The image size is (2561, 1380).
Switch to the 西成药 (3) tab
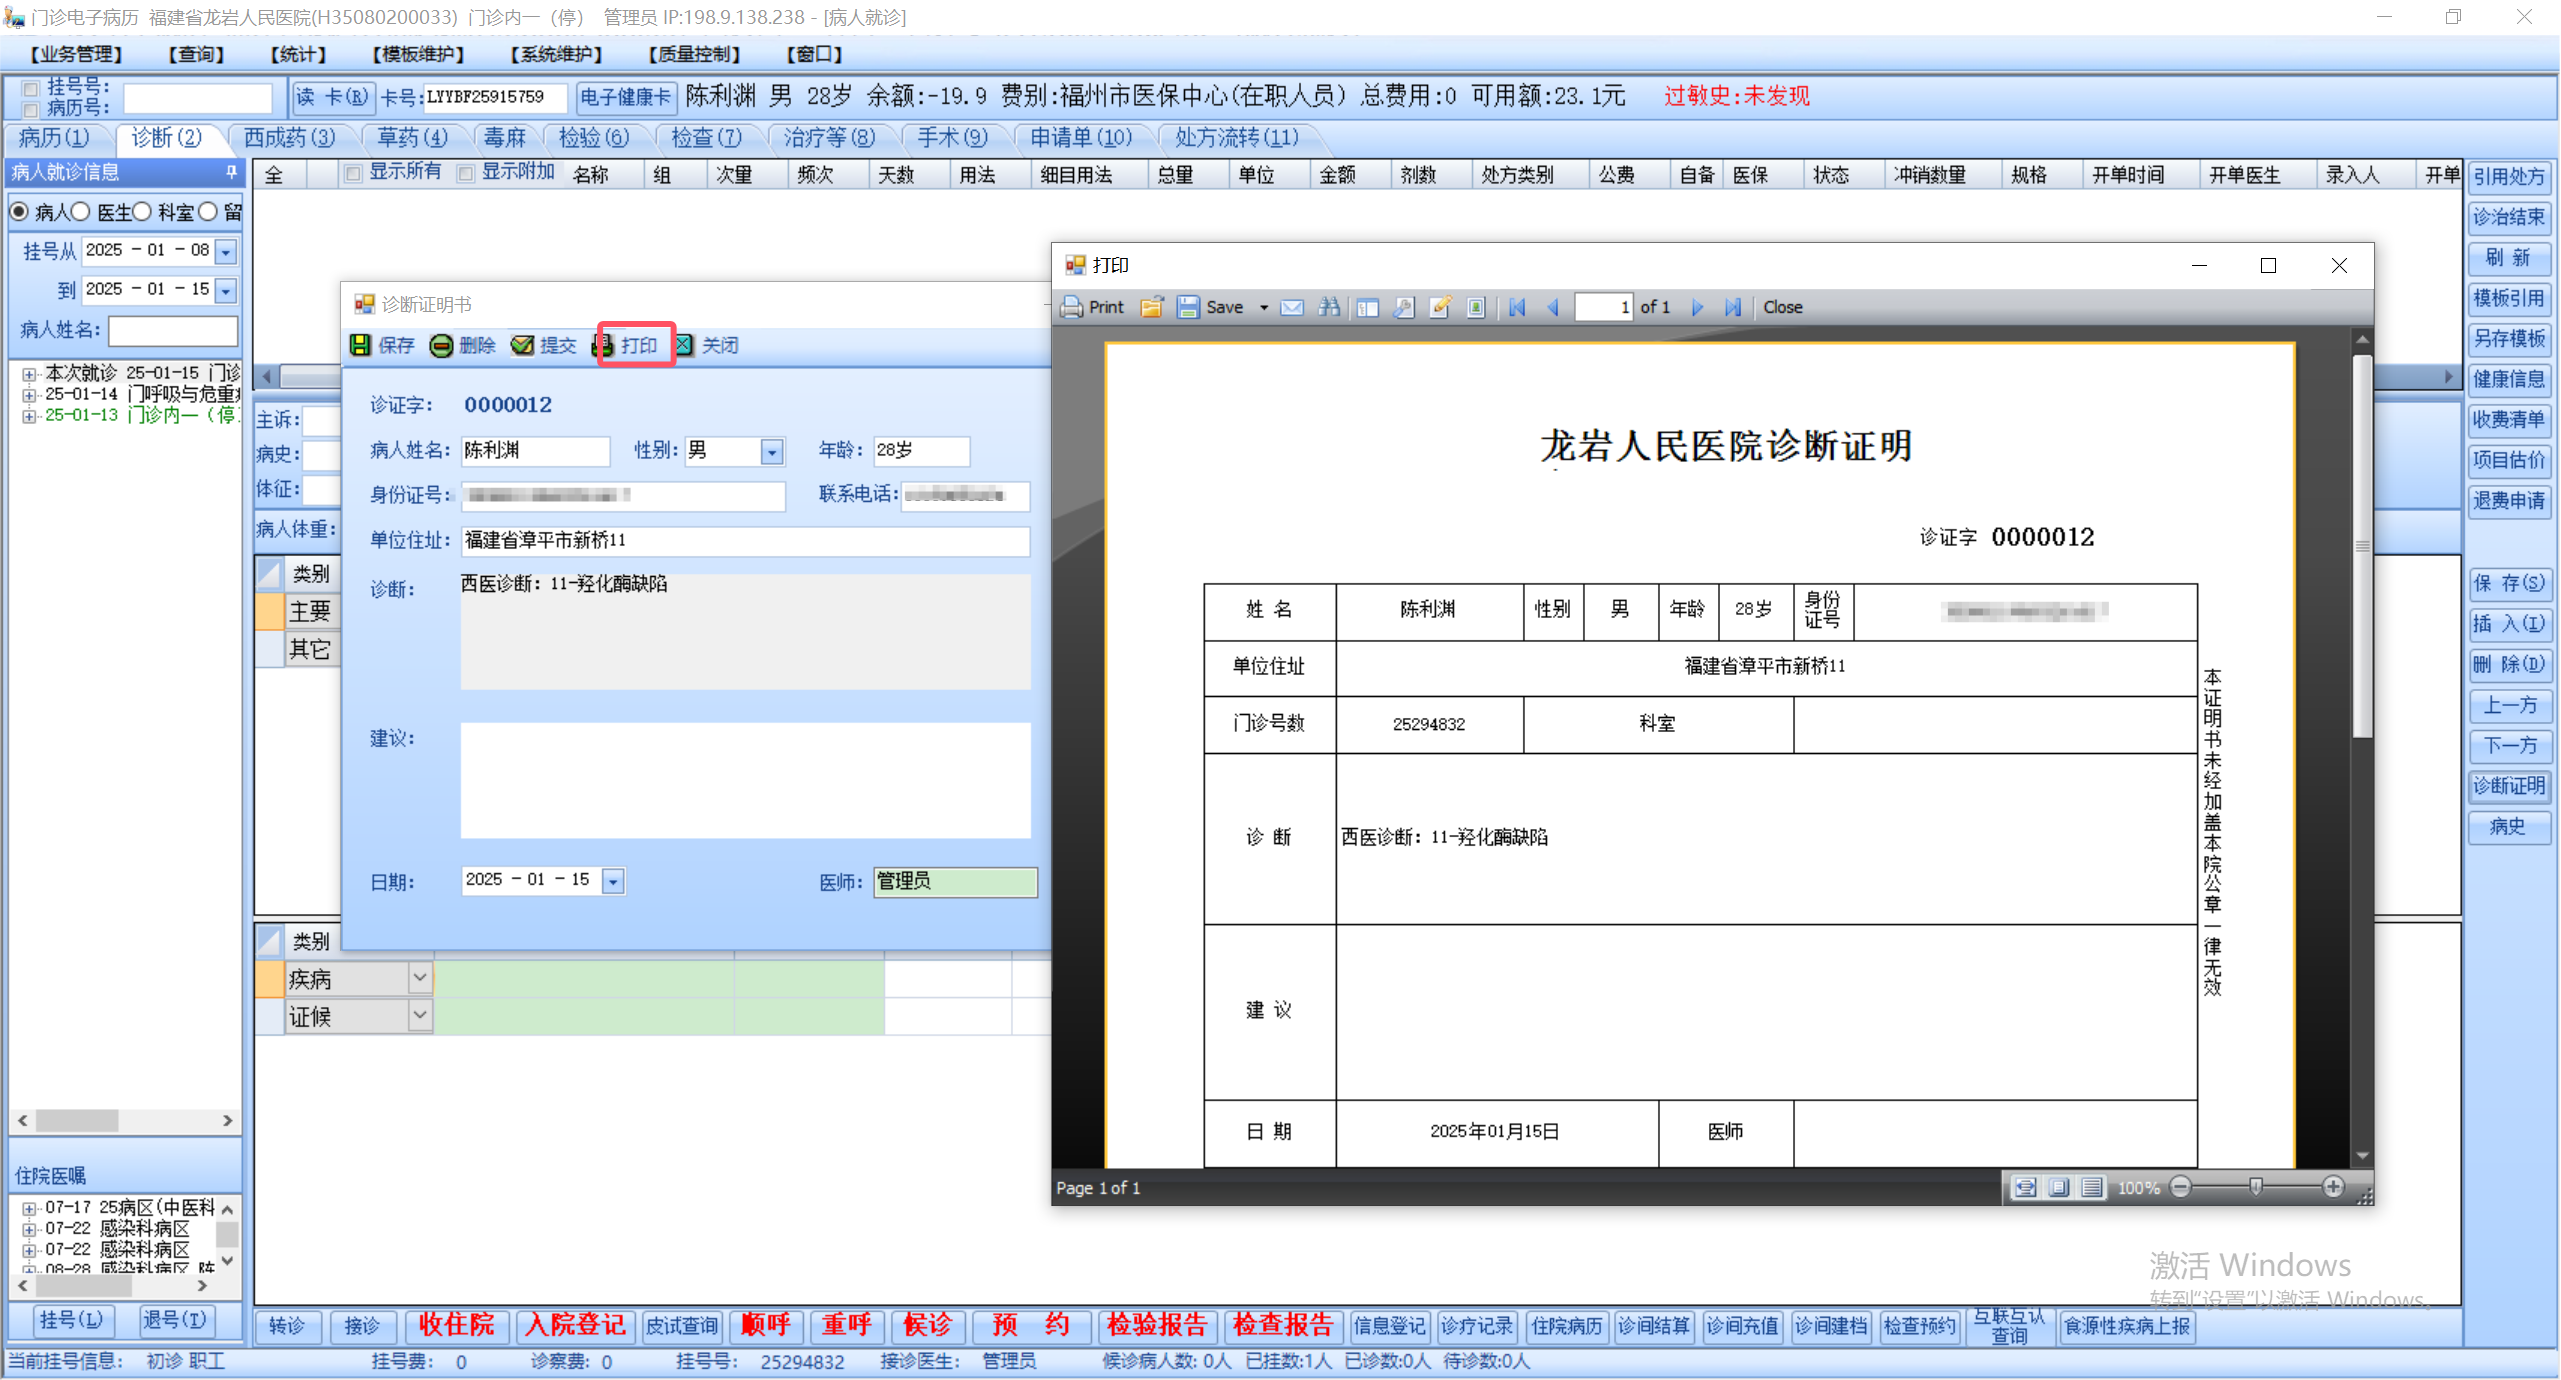pos(290,137)
